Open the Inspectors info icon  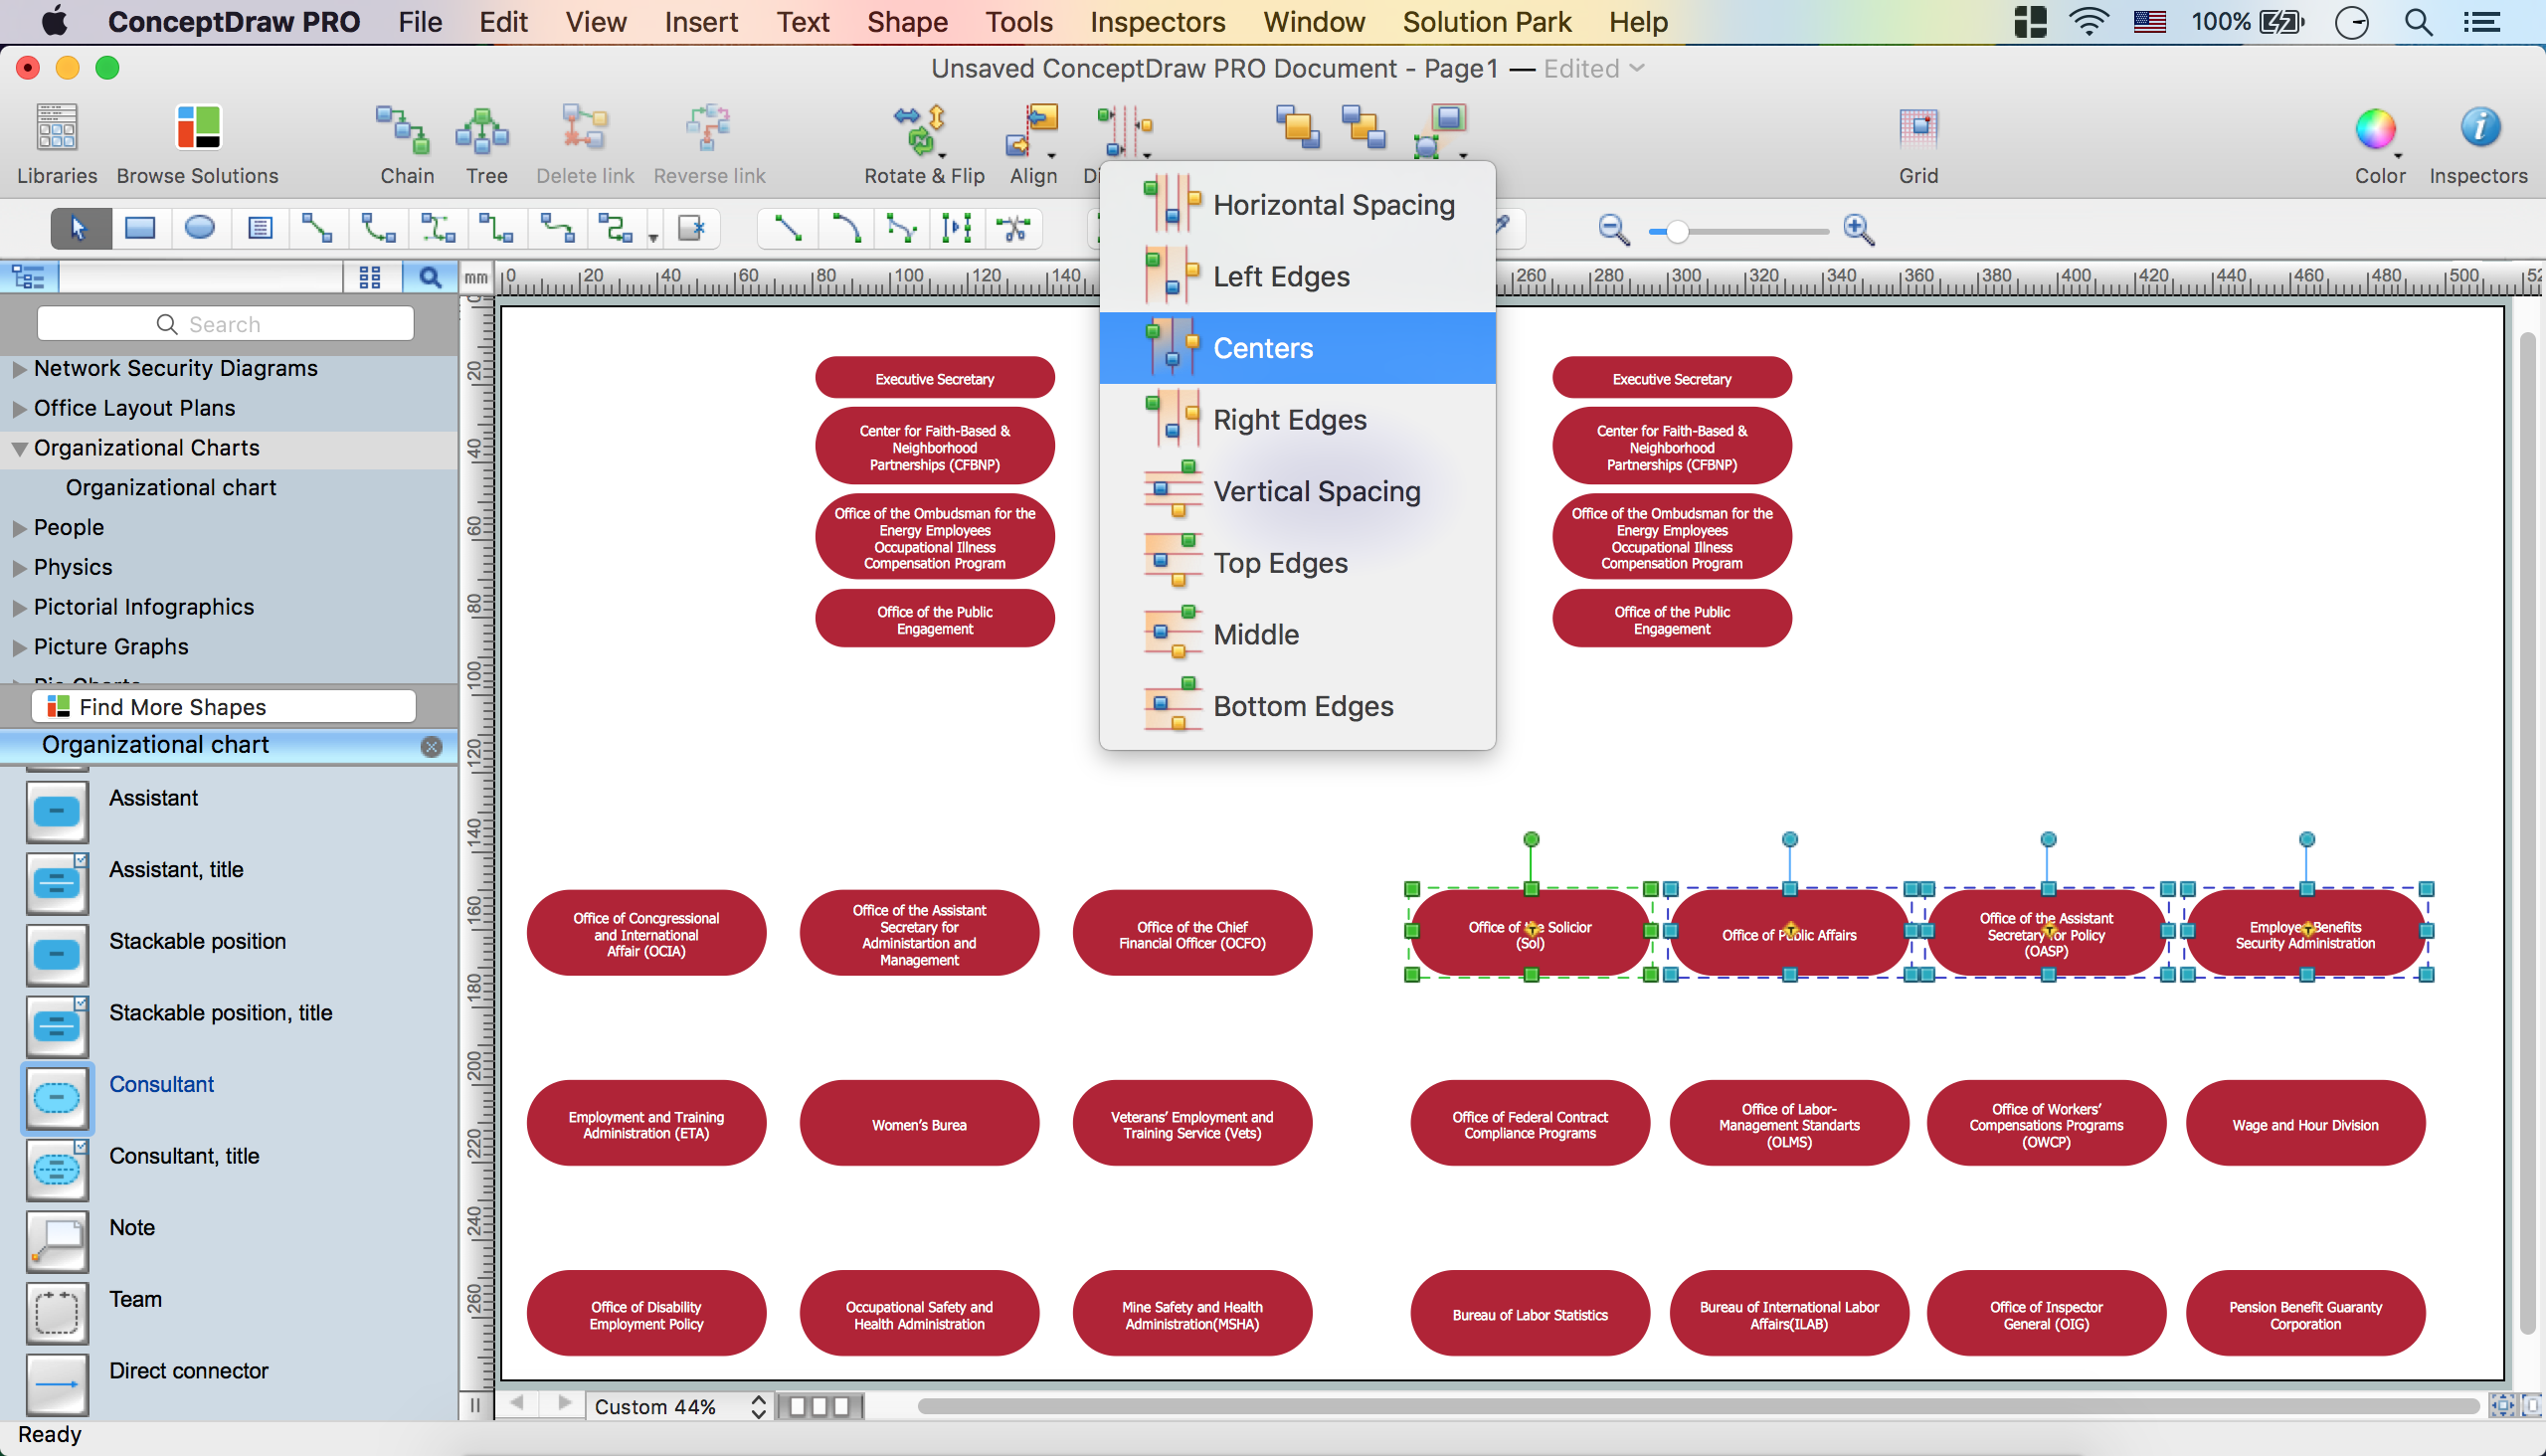[2478, 128]
